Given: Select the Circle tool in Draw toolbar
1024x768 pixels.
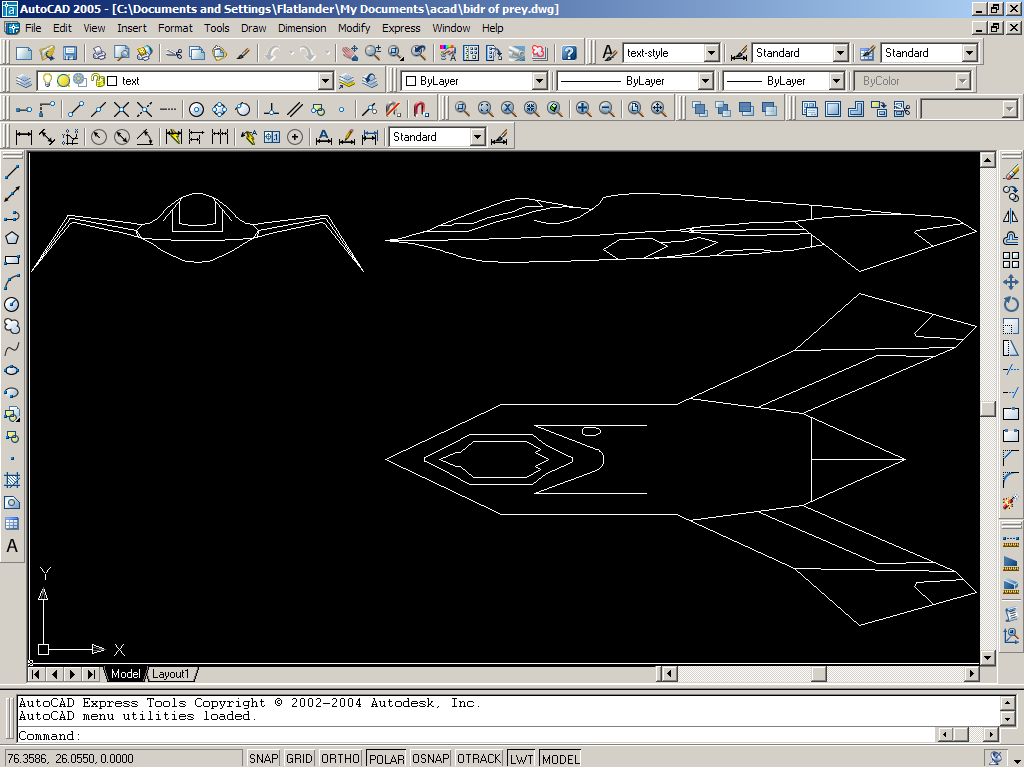Looking at the screenshot, I should [12, 304].
